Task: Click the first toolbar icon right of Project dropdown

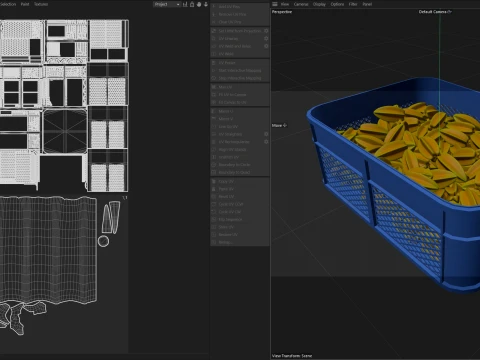Action: [185, 4]
